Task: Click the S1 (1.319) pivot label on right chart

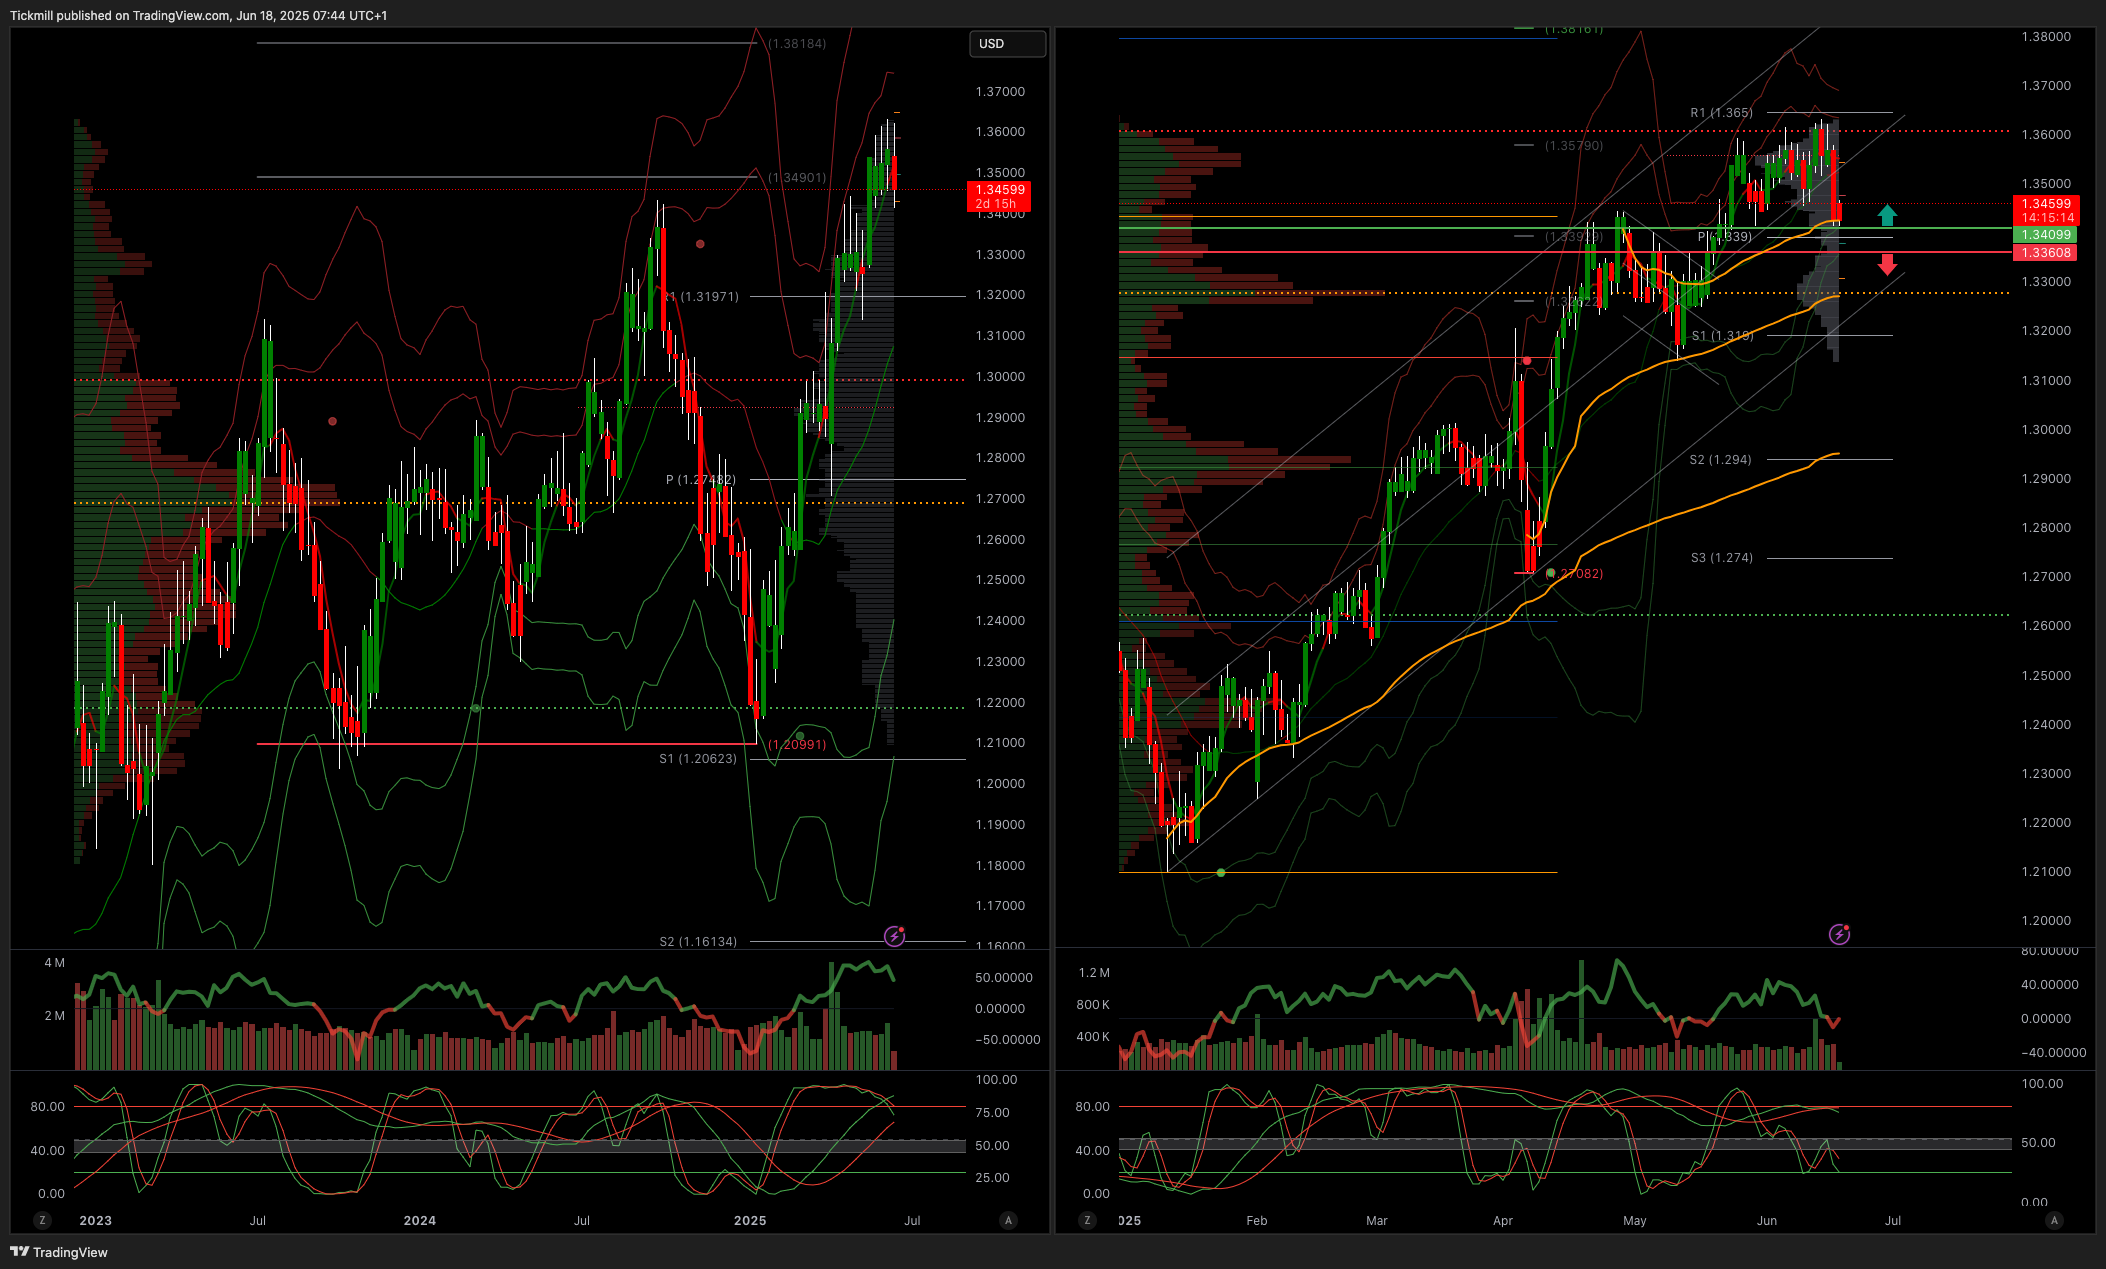Action: pyautogui.click(x=1722, y=336)
